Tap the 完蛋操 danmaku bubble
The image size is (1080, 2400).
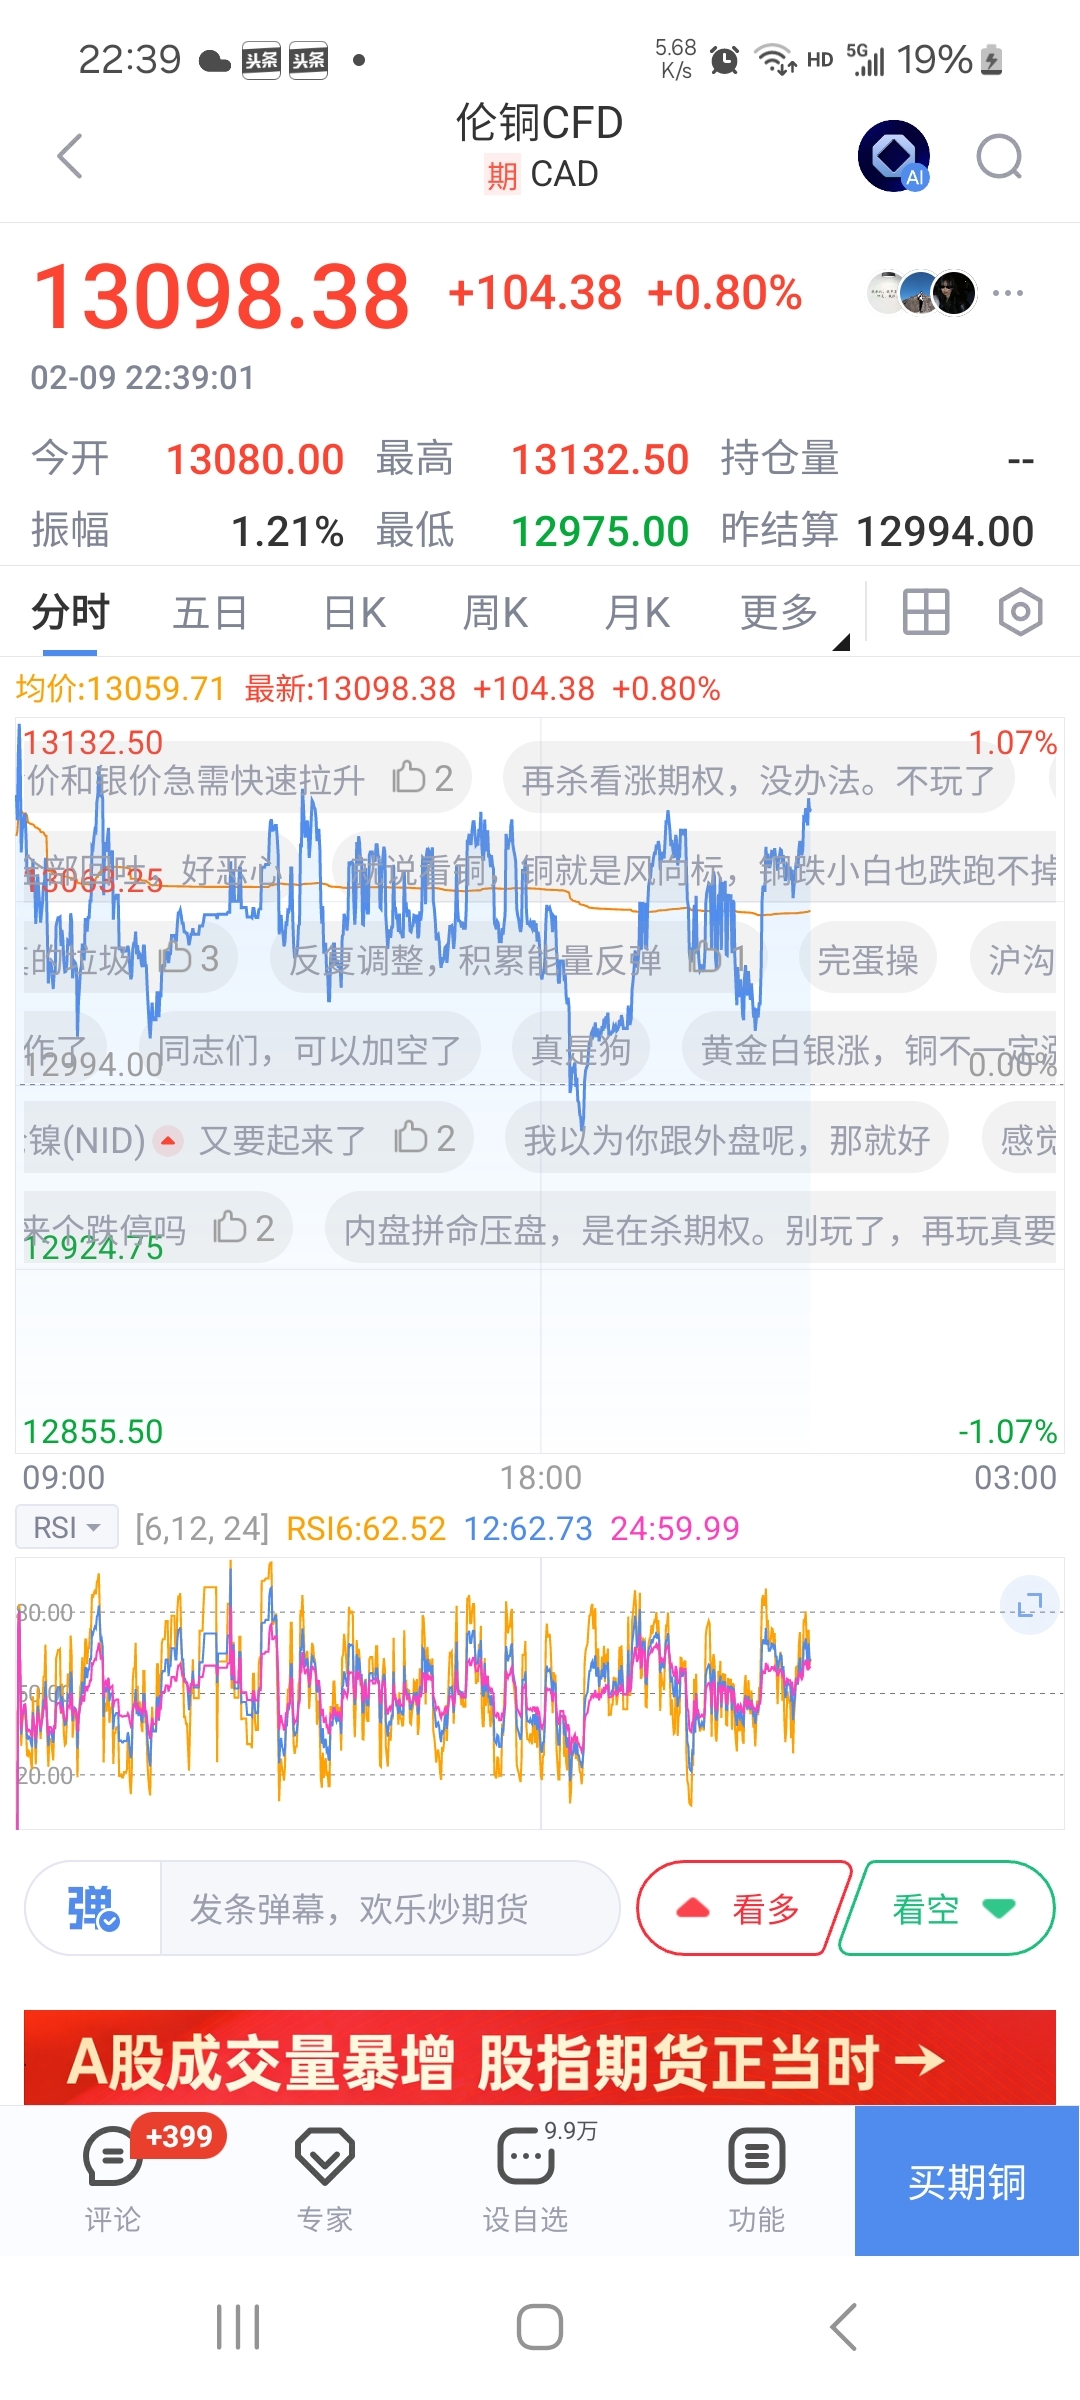click(x=868, y=960)
